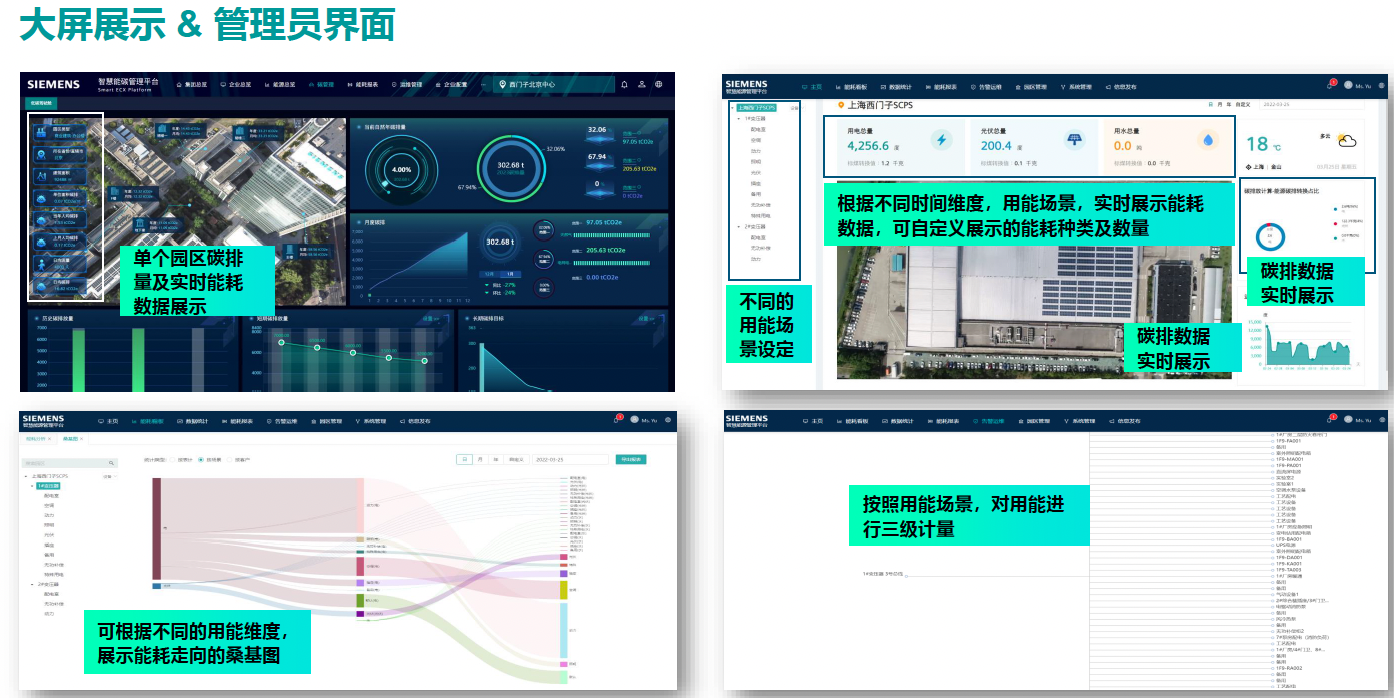The width and height of the screenshot is (1394, 698).
Task: Click the teal export button beside the date field
Action: point(630,460)
